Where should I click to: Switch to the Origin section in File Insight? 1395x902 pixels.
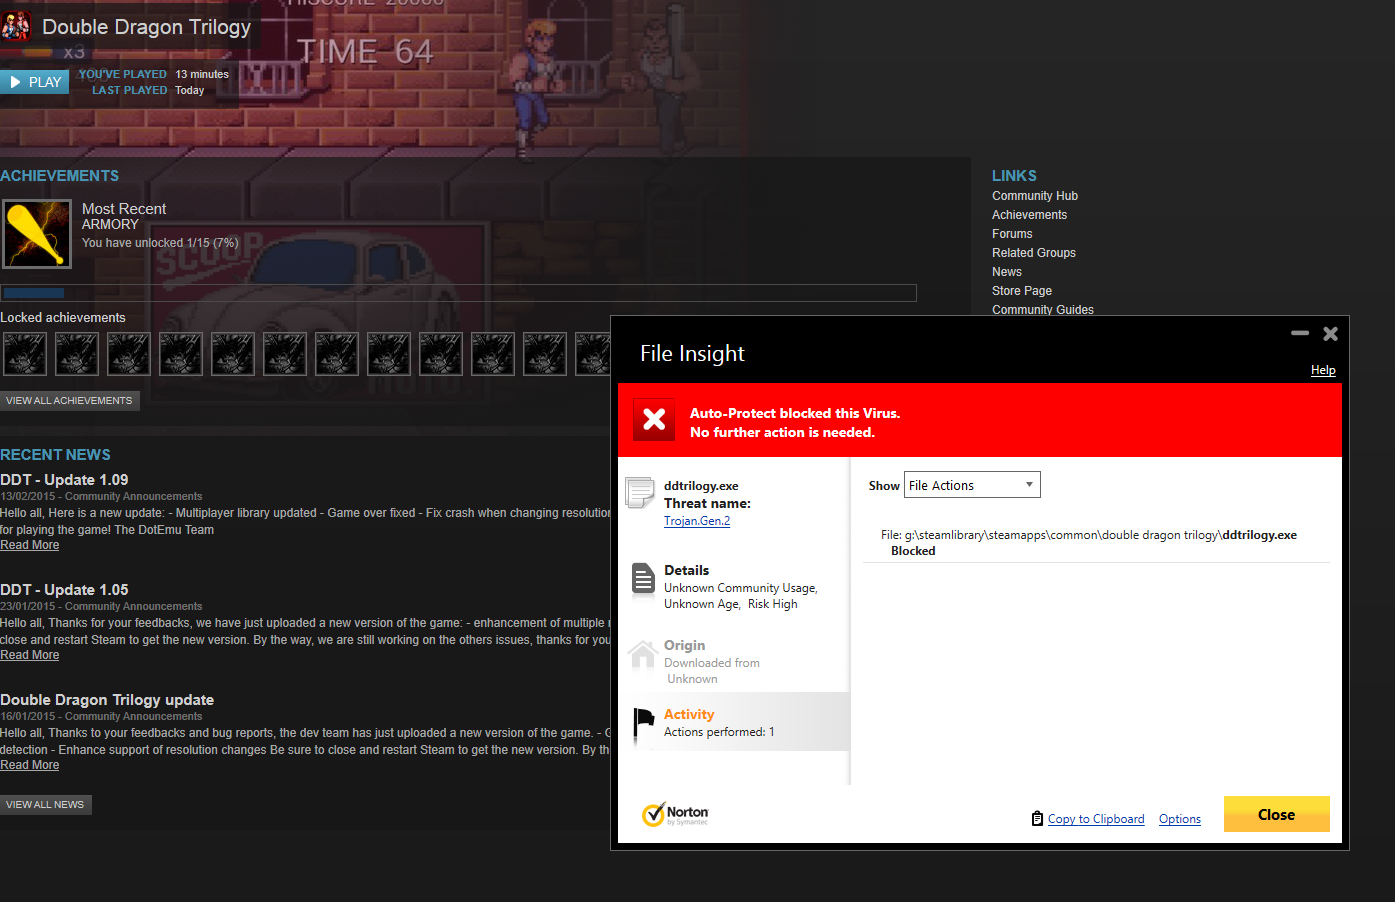point(734,661)
